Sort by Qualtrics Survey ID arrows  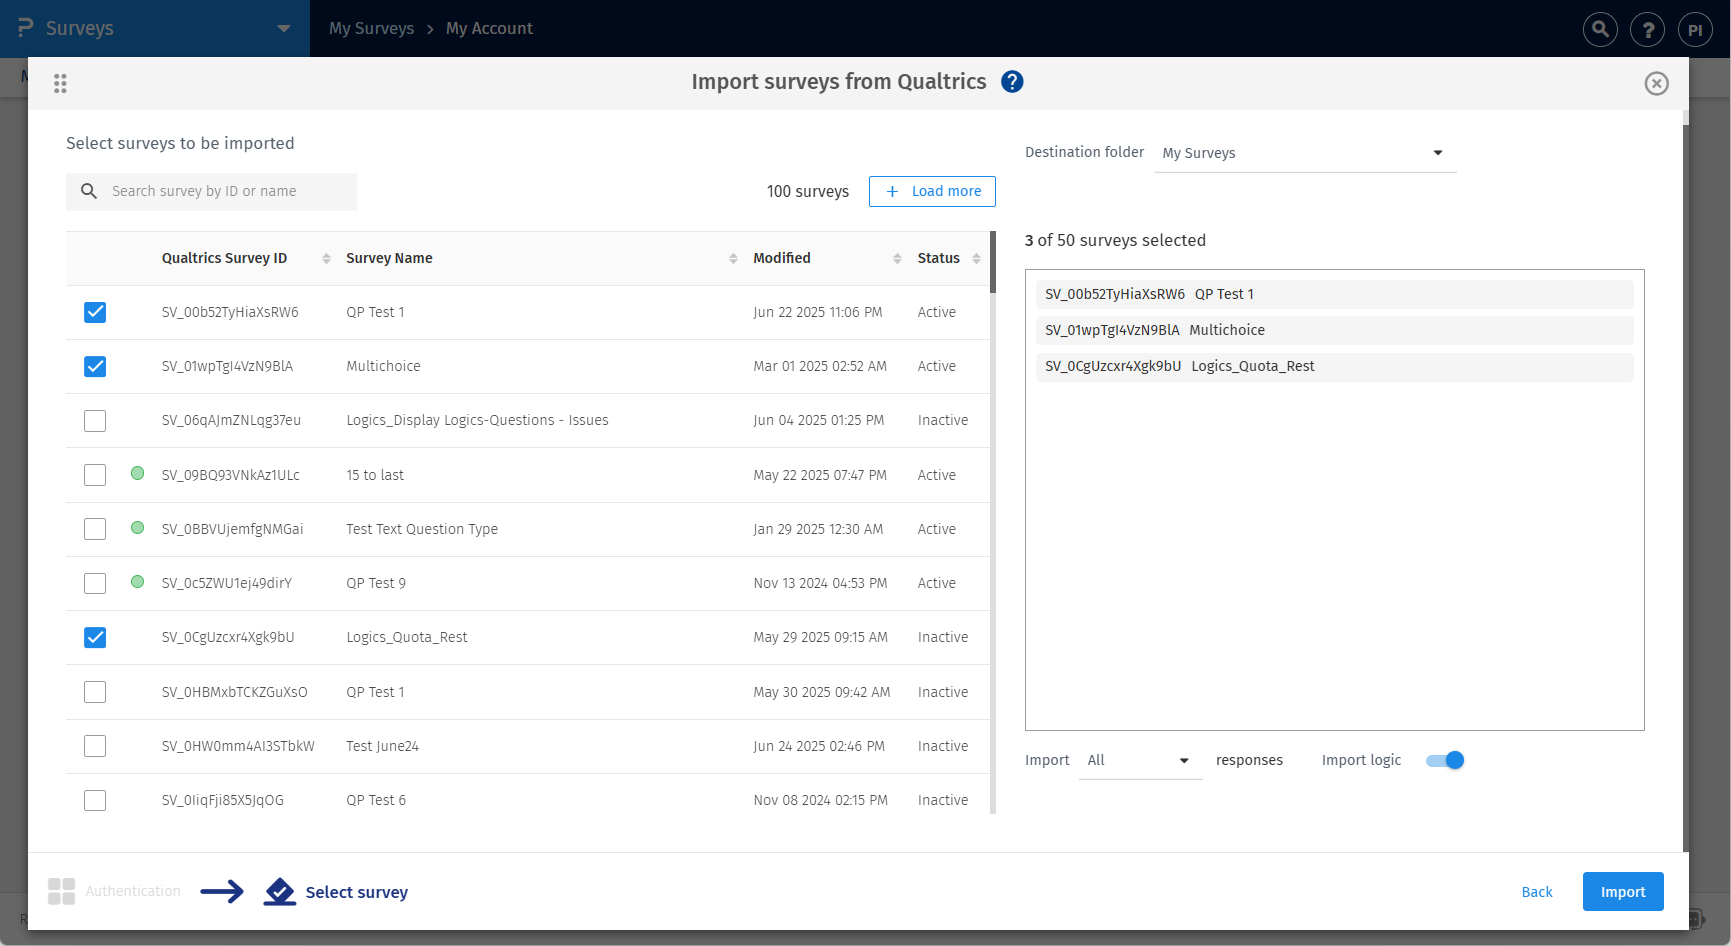[x=326, y=258]
